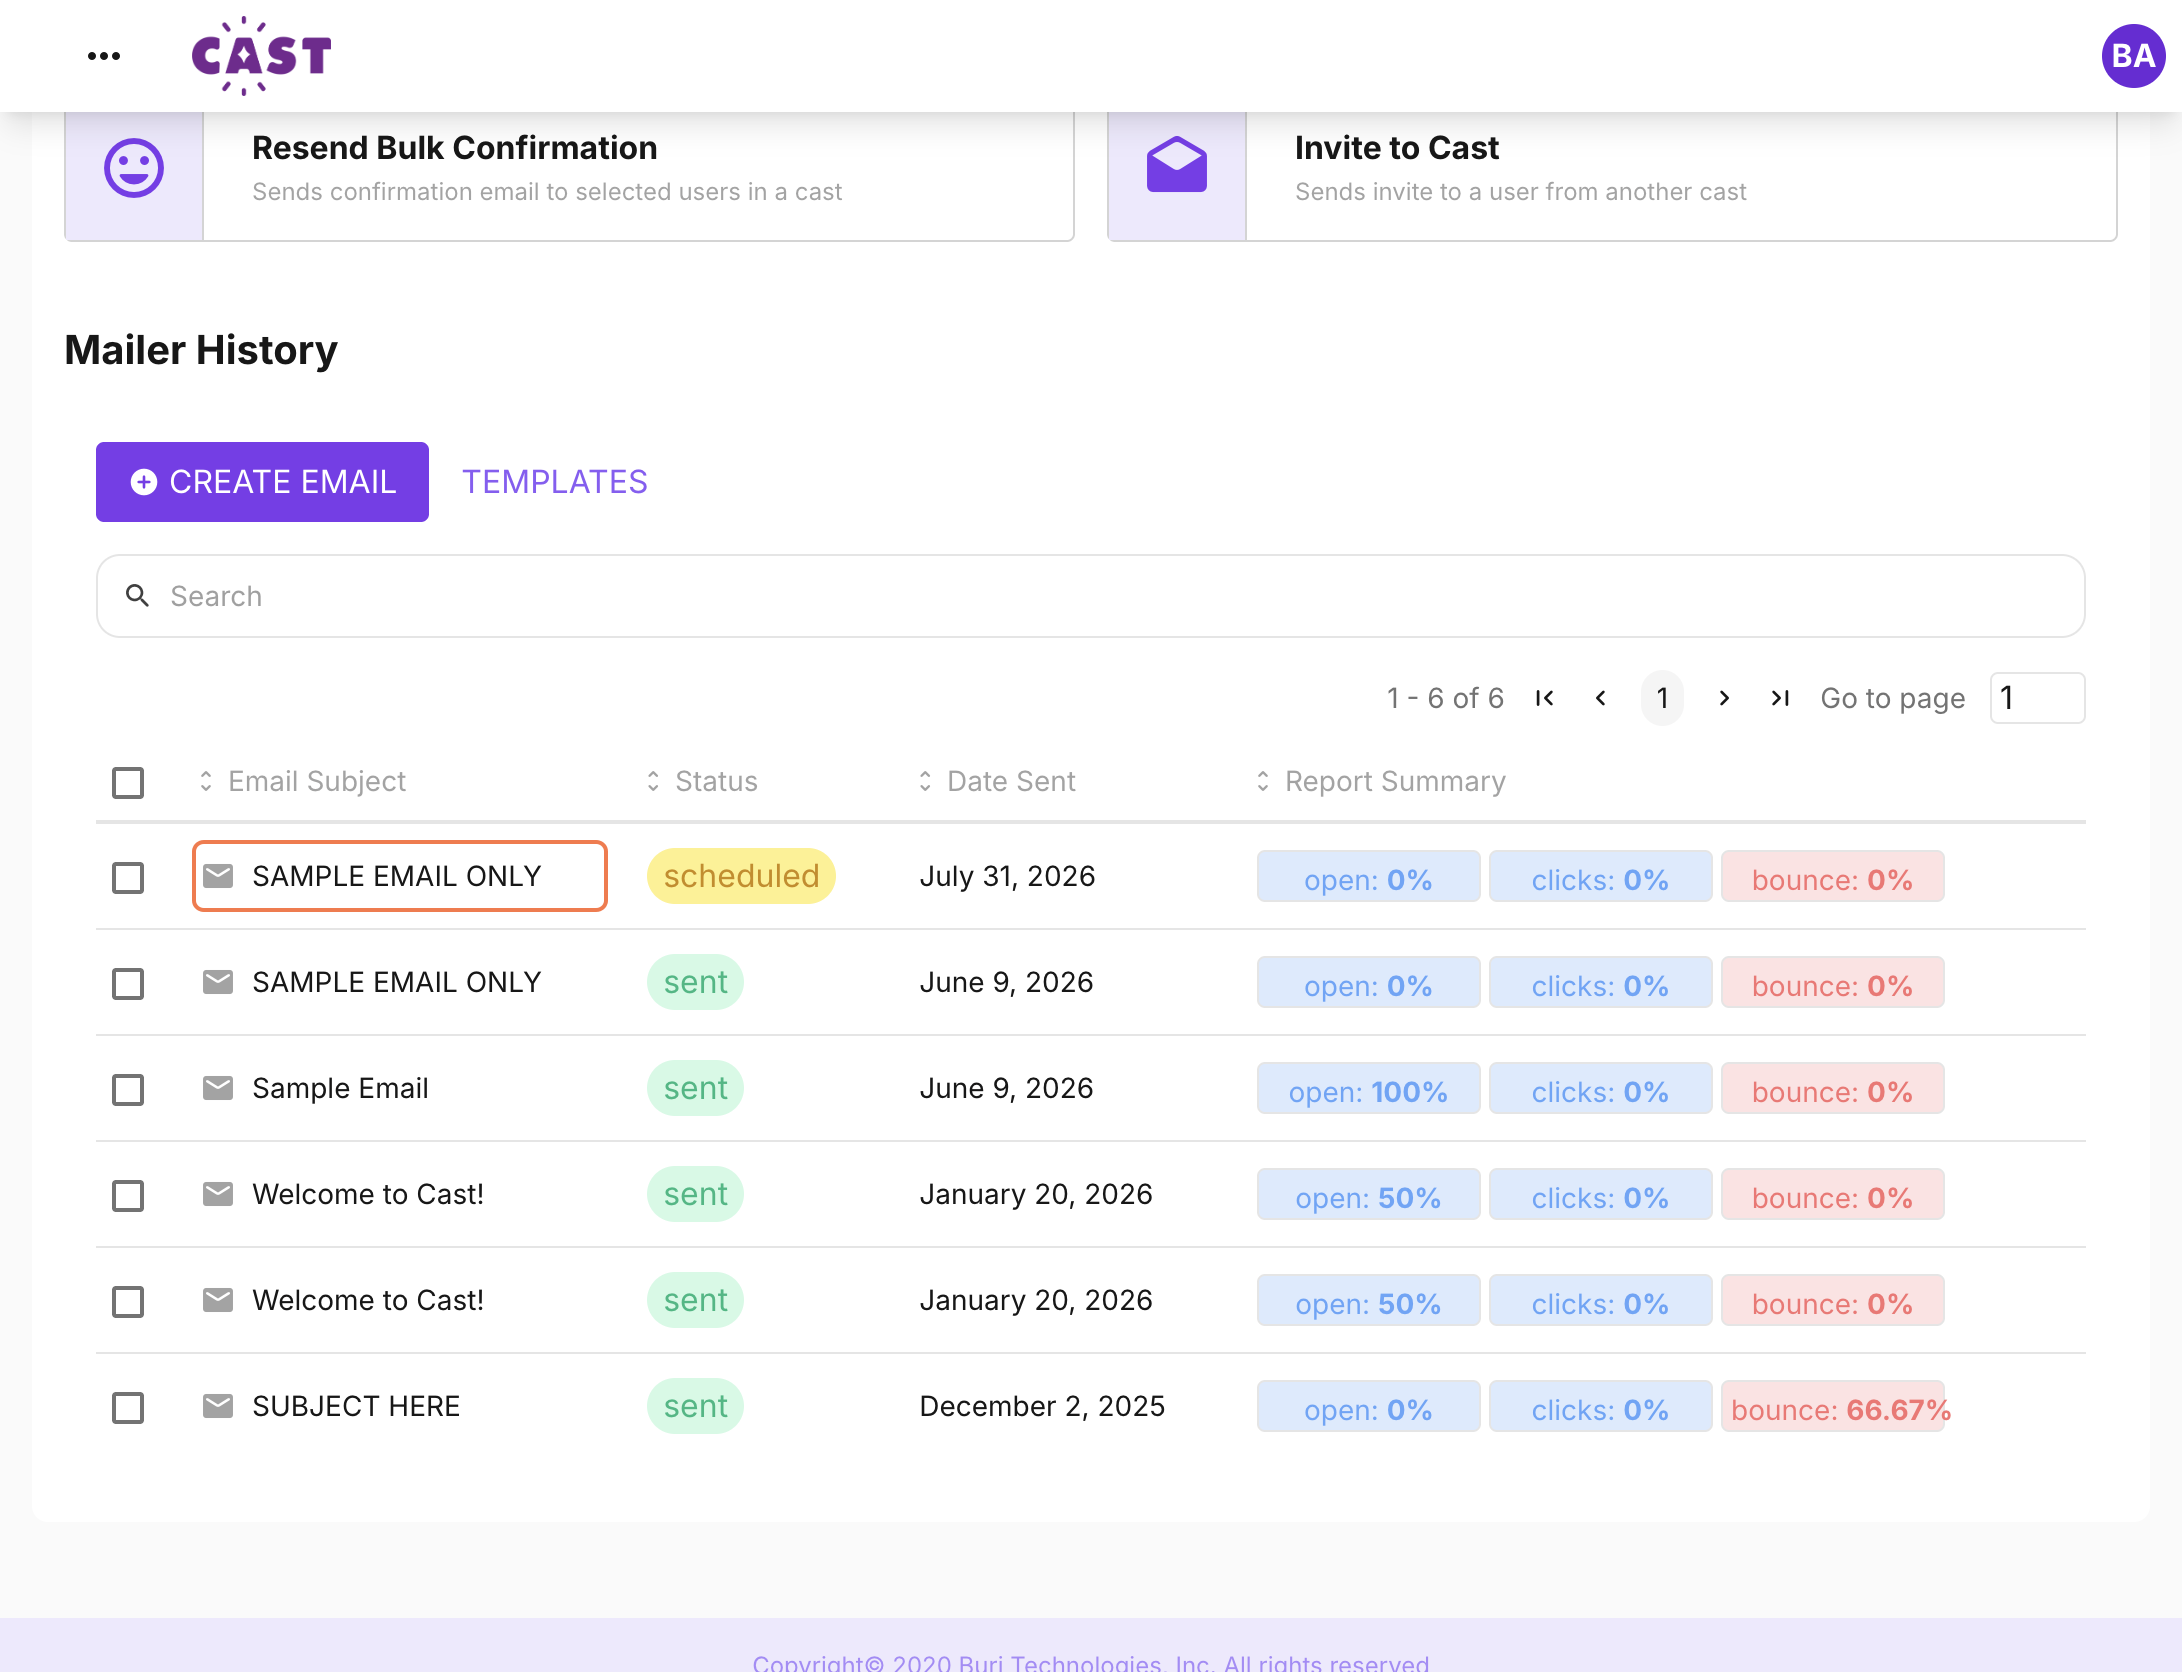Image resolution: width=2182 pixels, height=1672 pixels.
Task: Click envelope icon beside SUBJECT HERE
Action: coord(218,1406)
